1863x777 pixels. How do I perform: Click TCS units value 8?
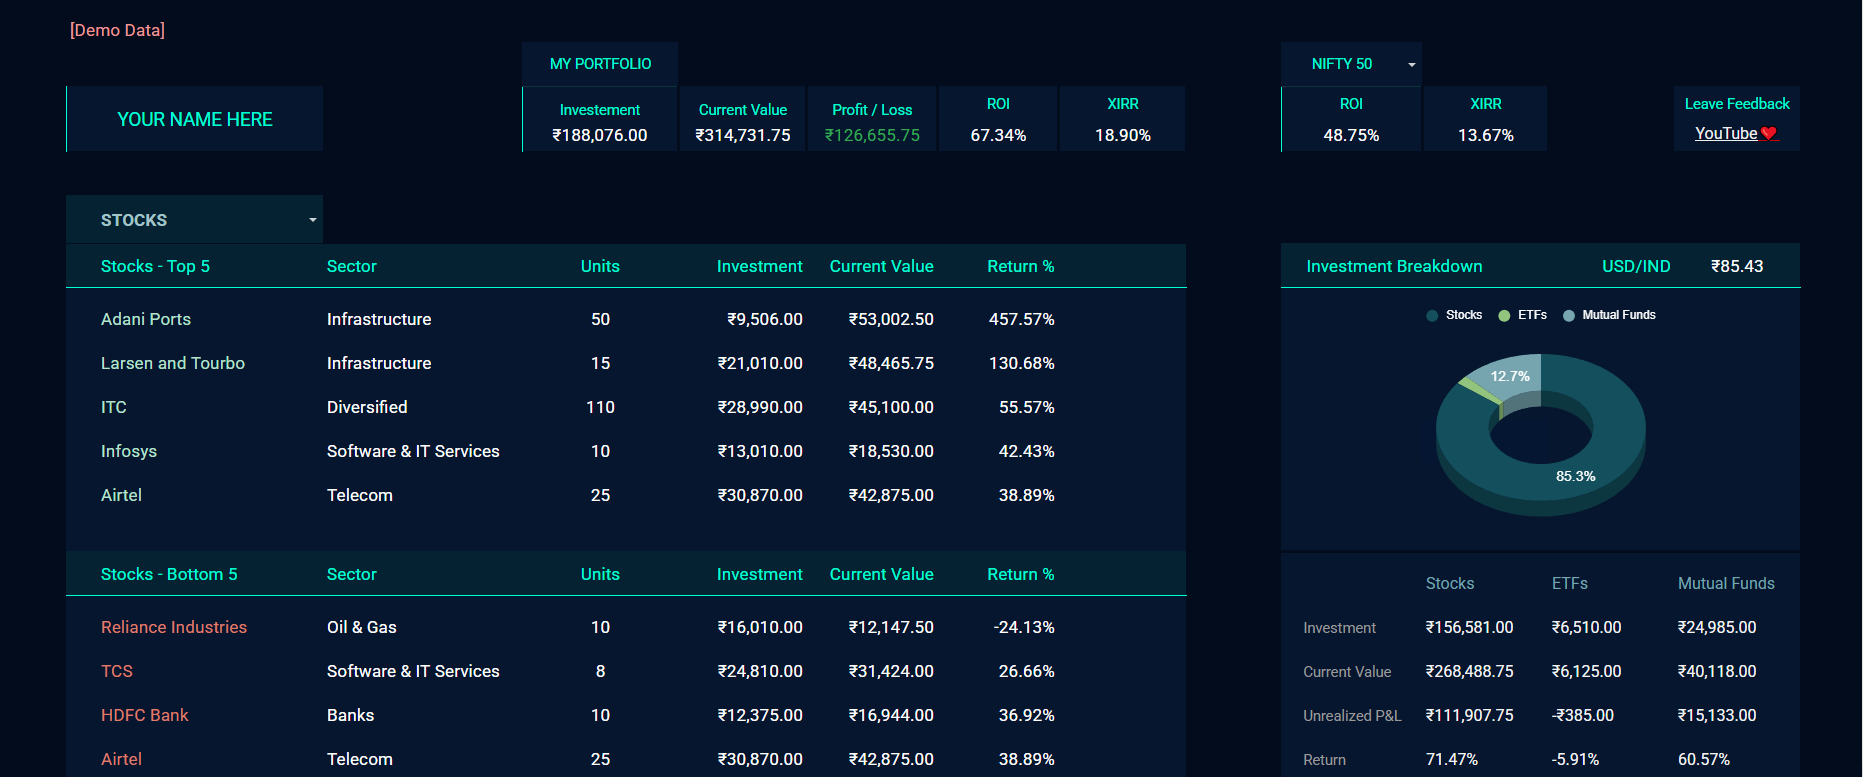(600, 671)
